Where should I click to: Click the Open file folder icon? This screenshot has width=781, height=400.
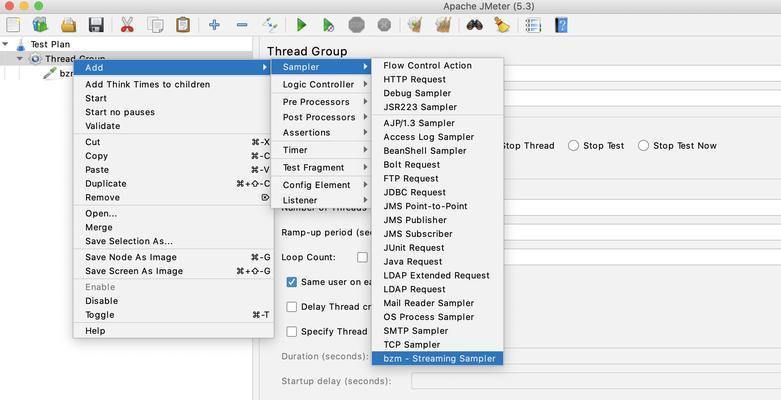click(x=68, y=24)
